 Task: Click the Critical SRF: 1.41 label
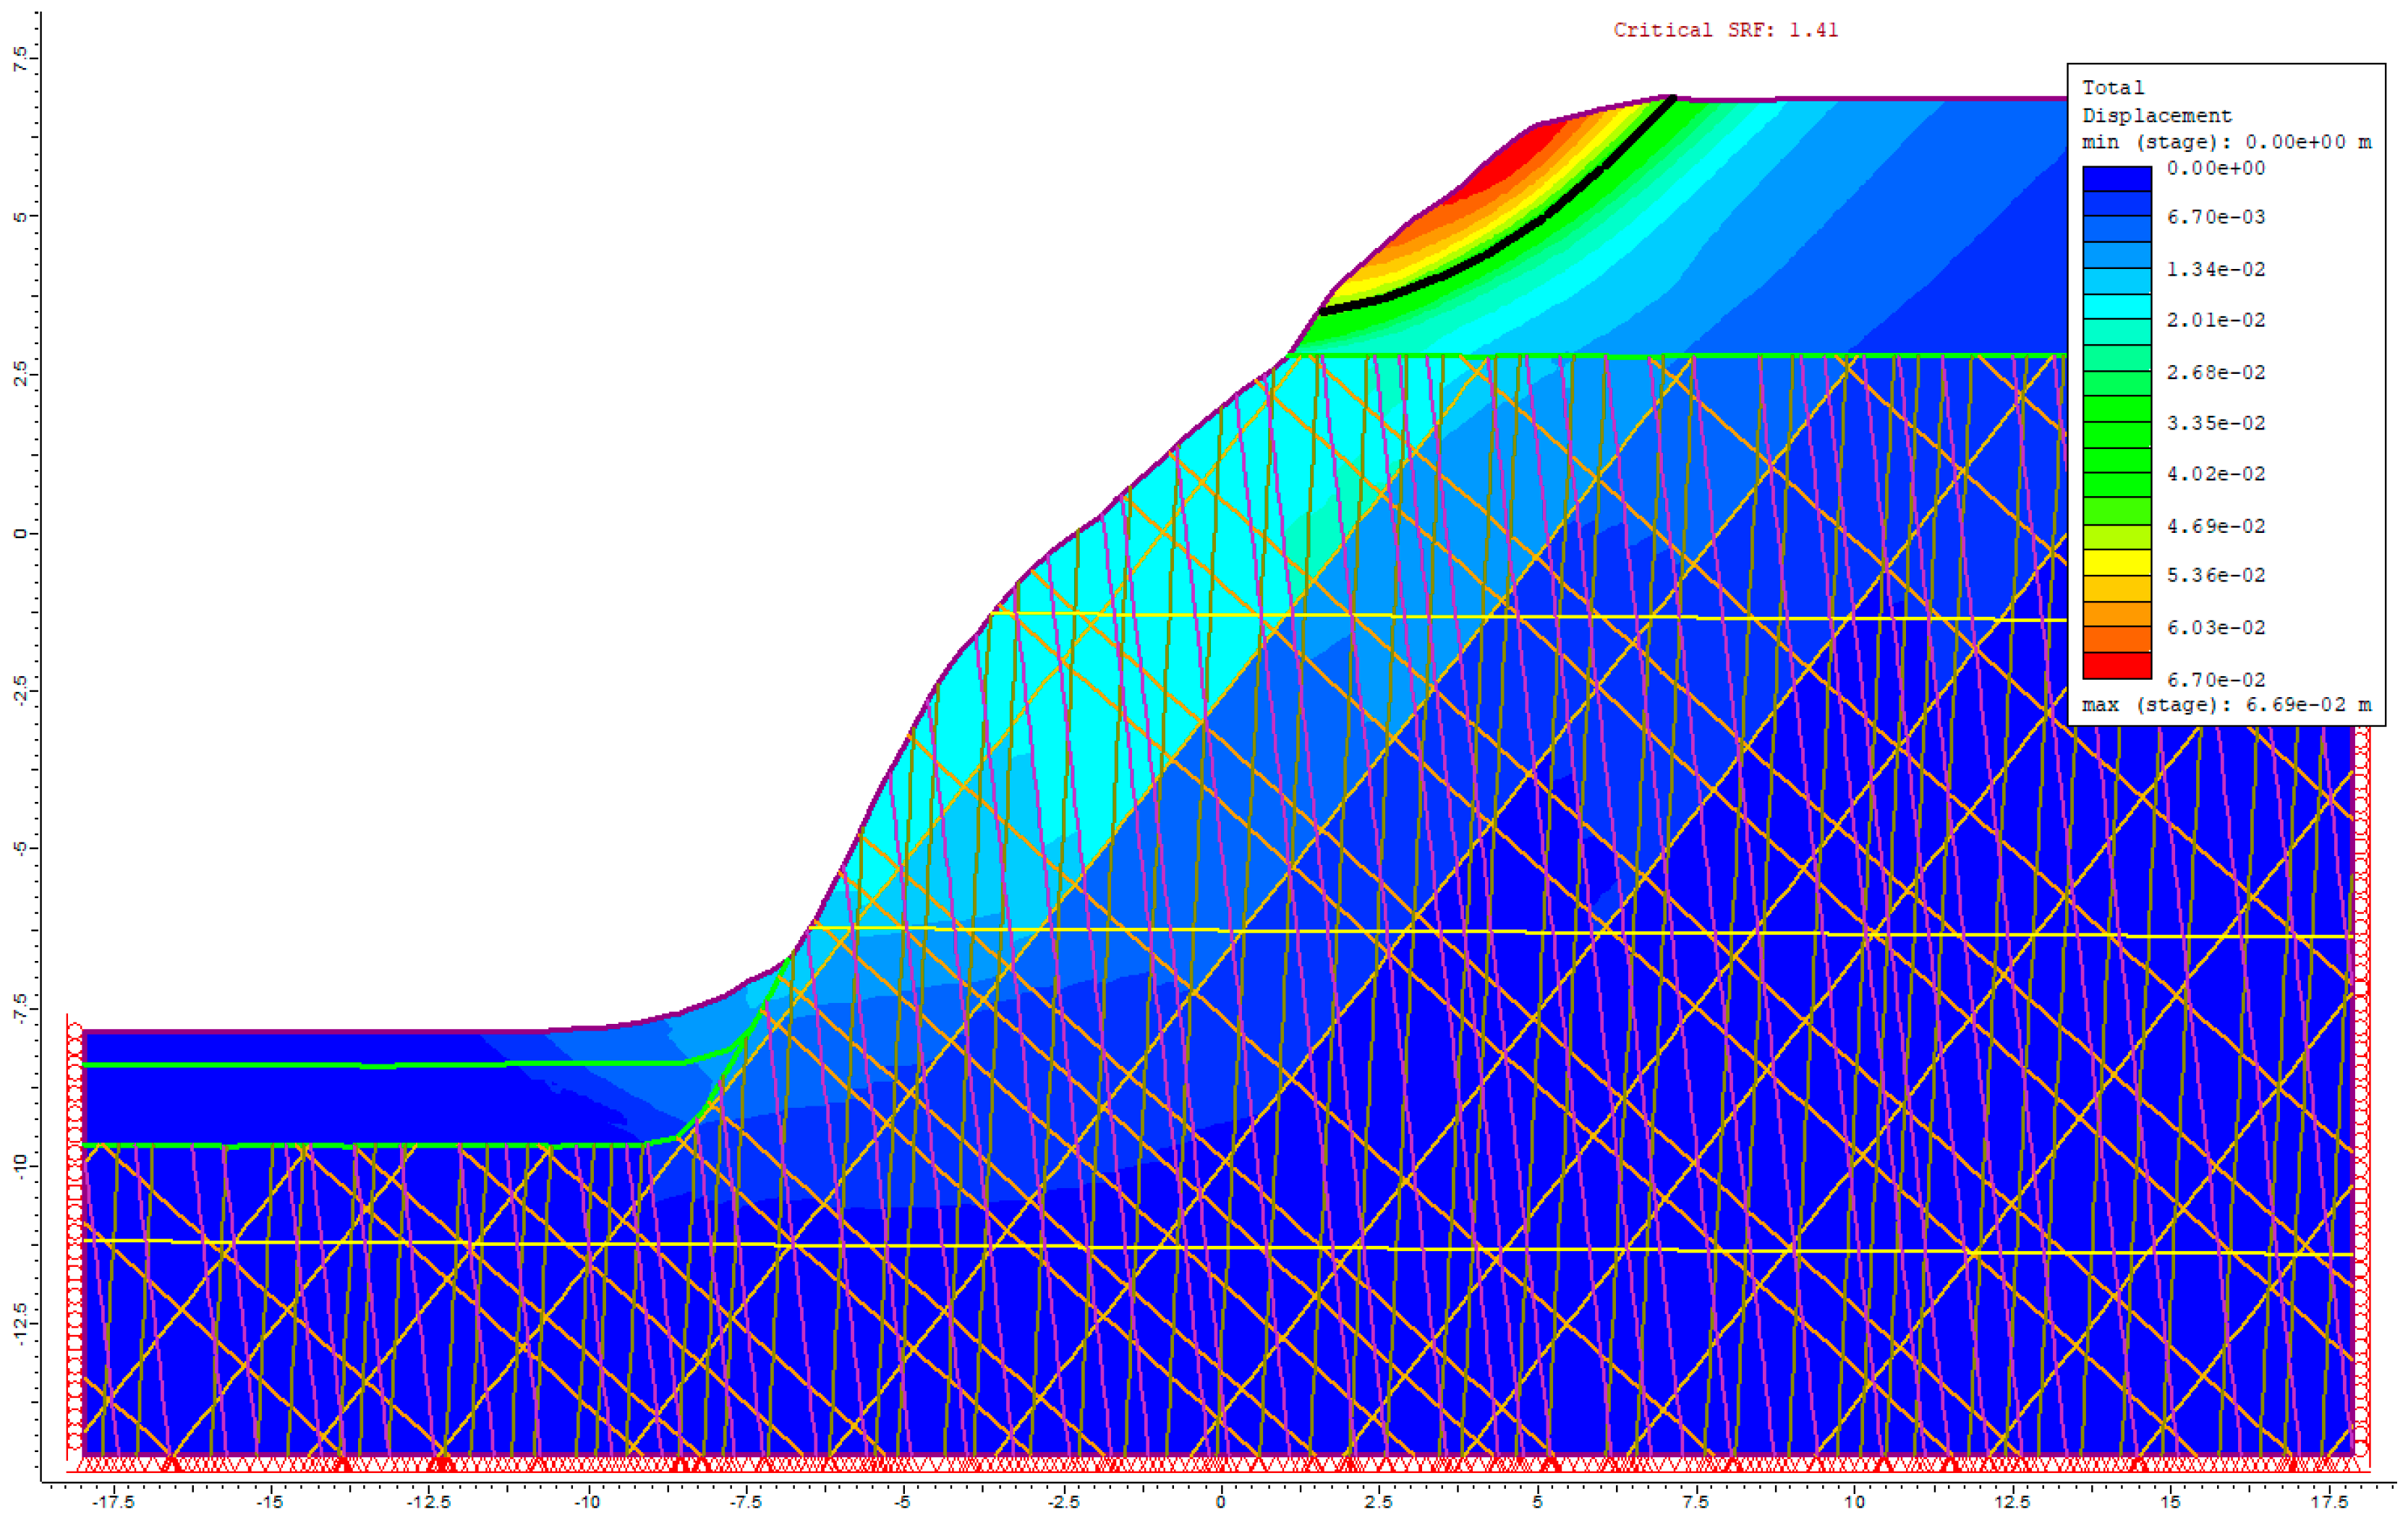click(1725, 30)
